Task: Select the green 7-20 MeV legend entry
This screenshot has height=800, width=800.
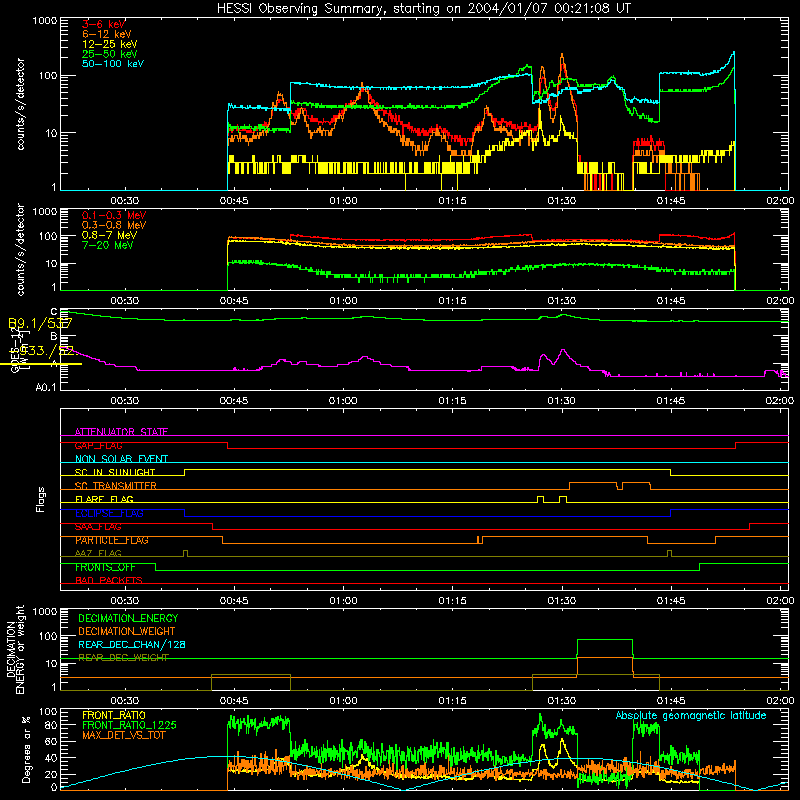Action: pyautogui.click(x=108, y=245)
